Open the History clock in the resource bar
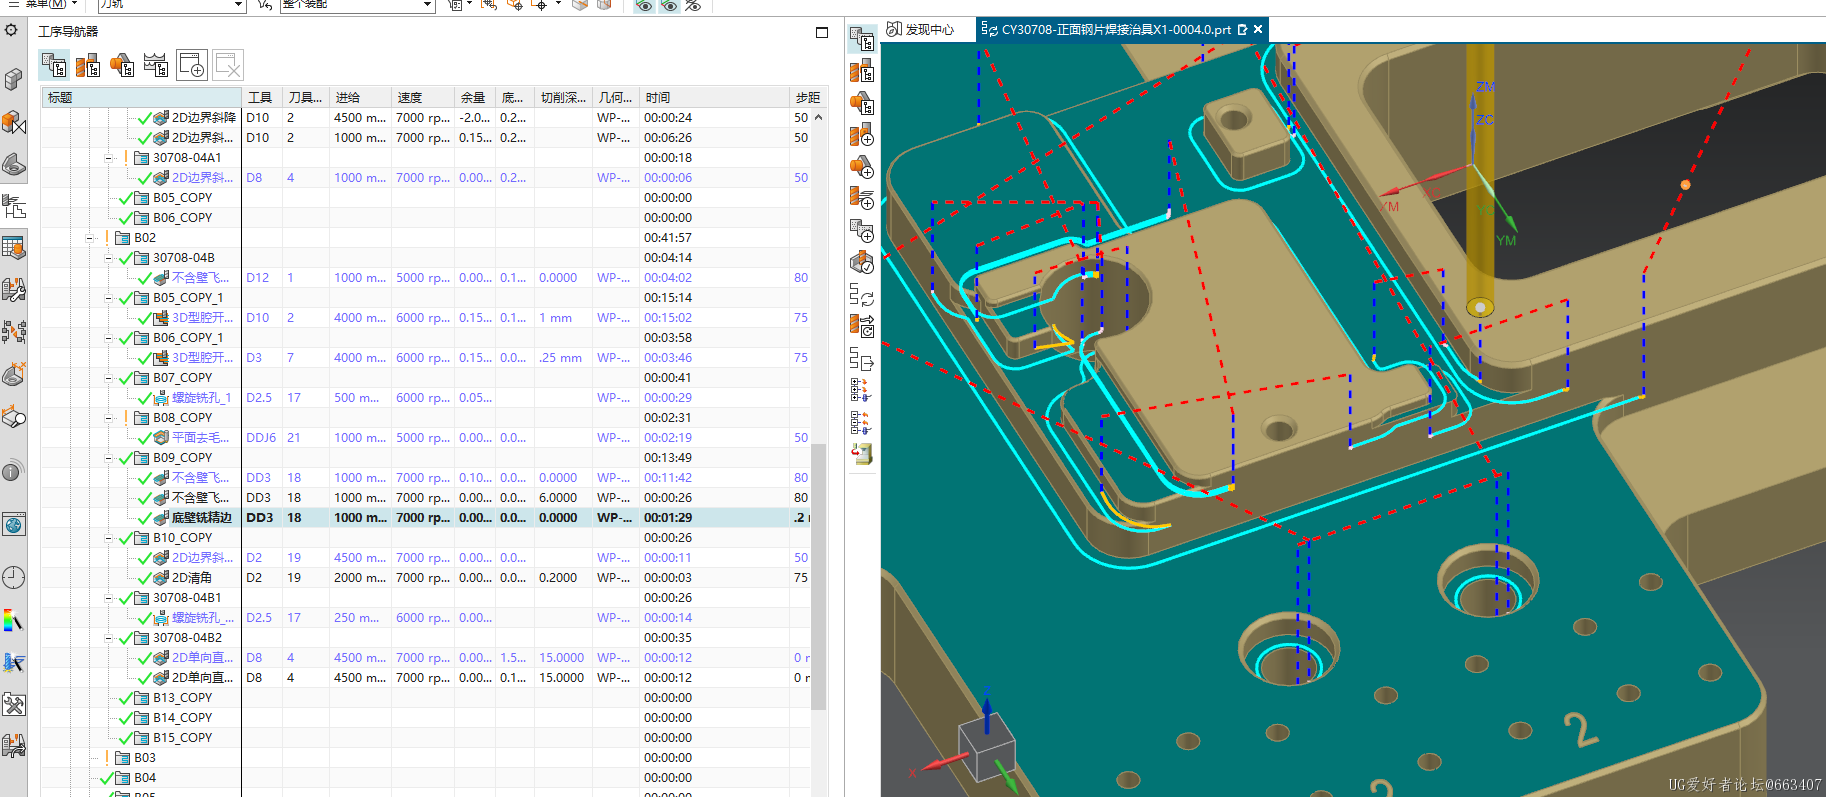Viewport: 1826px width, 797px height. 13,577
